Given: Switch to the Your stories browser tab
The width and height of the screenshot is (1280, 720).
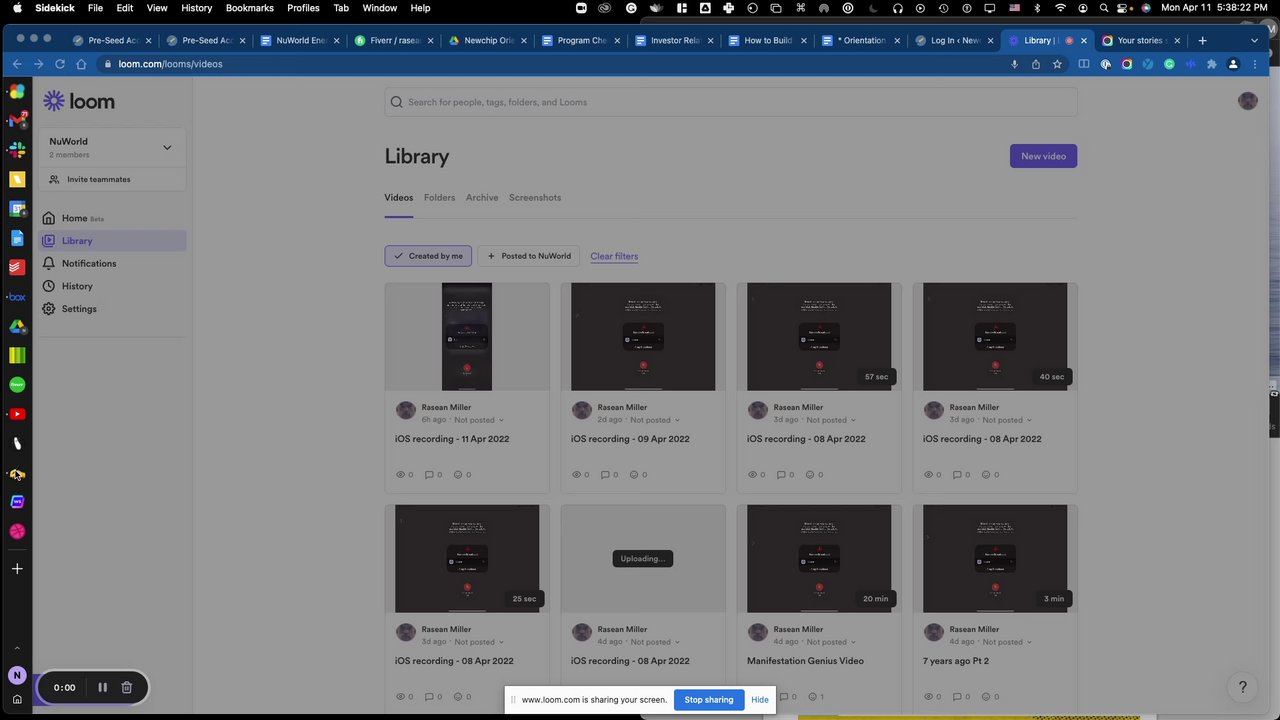Looking at the screenshot, I should click(1141, 41).
